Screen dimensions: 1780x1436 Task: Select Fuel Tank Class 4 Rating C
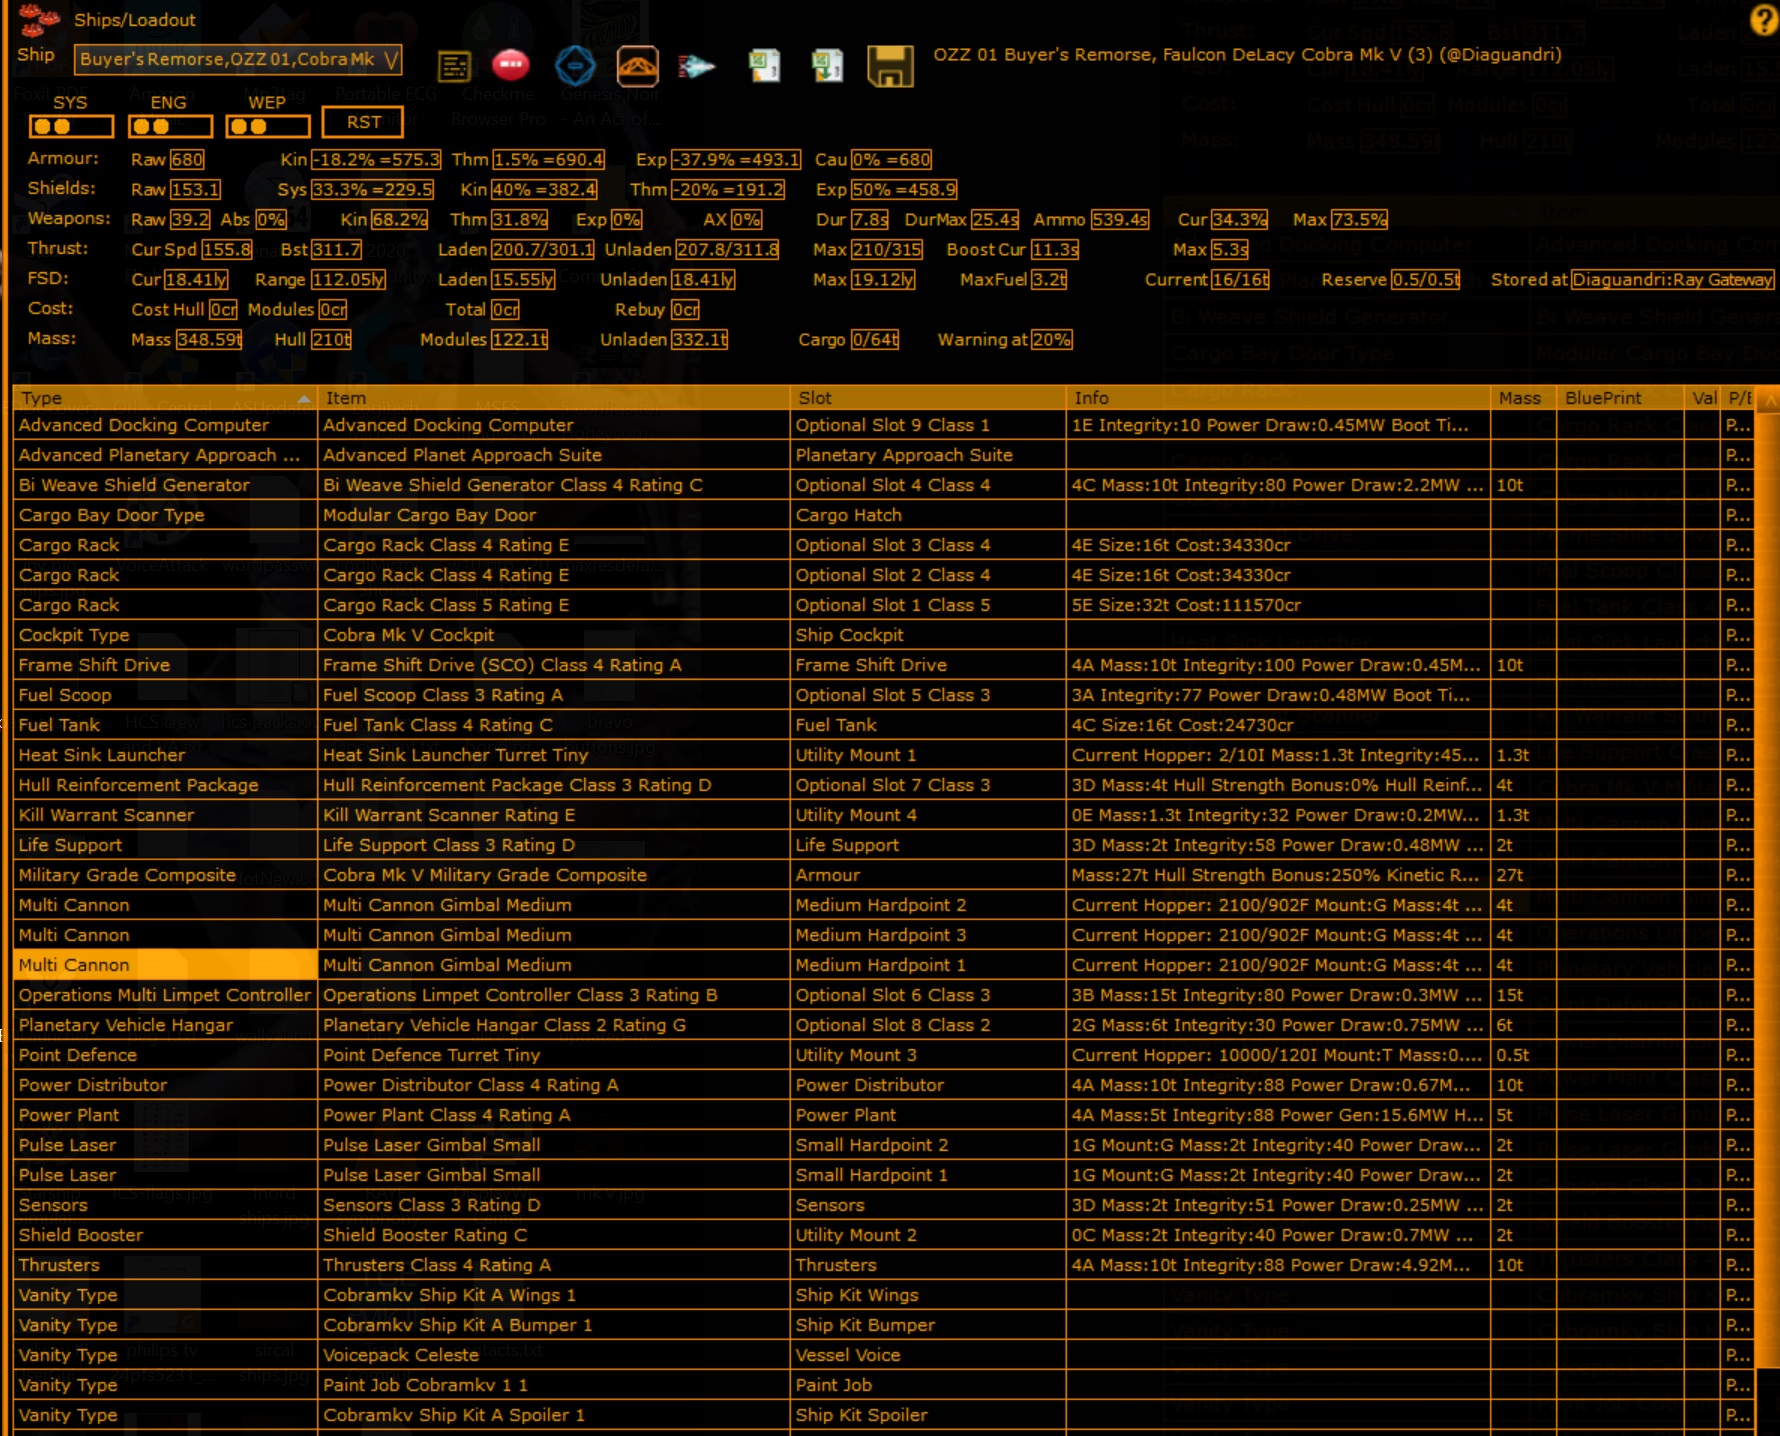553,725
